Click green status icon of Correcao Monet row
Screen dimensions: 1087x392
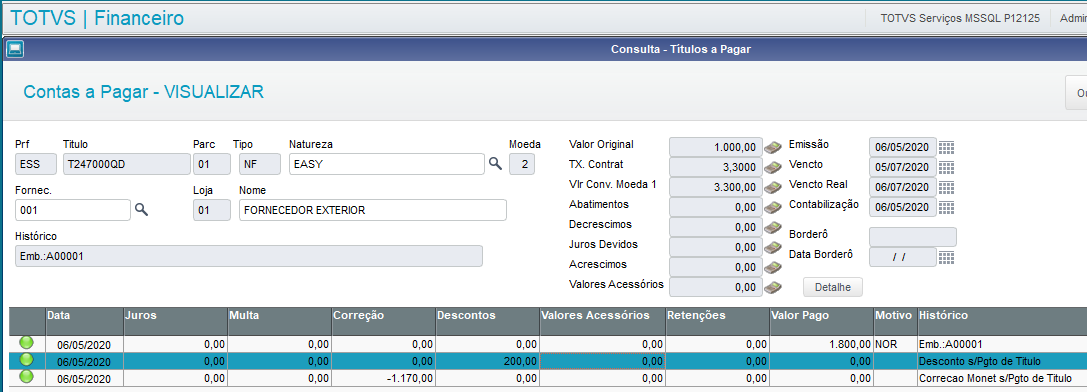point(26,377)
